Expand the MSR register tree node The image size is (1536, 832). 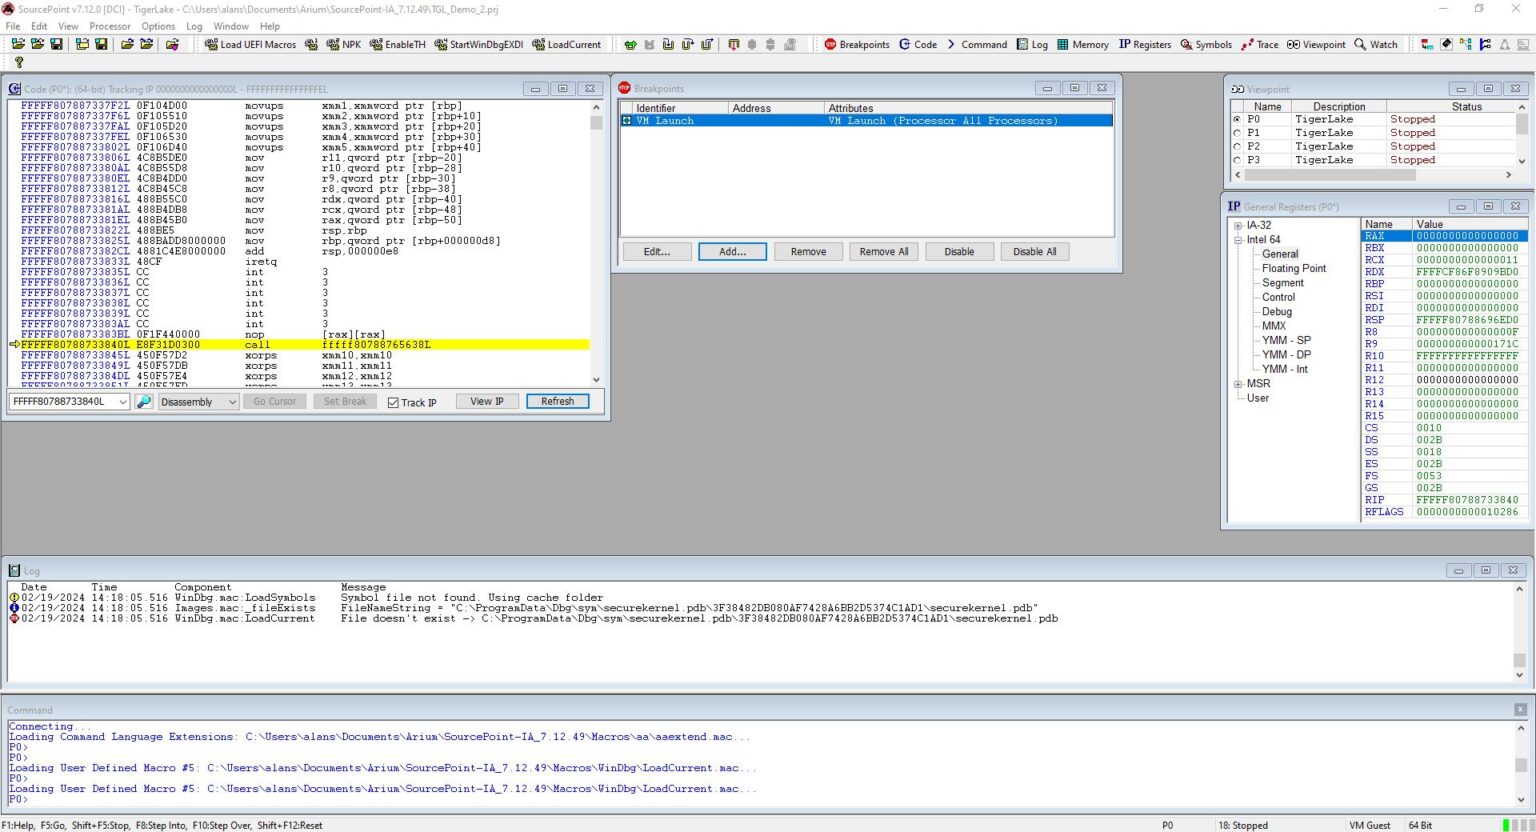[1238, 384]
